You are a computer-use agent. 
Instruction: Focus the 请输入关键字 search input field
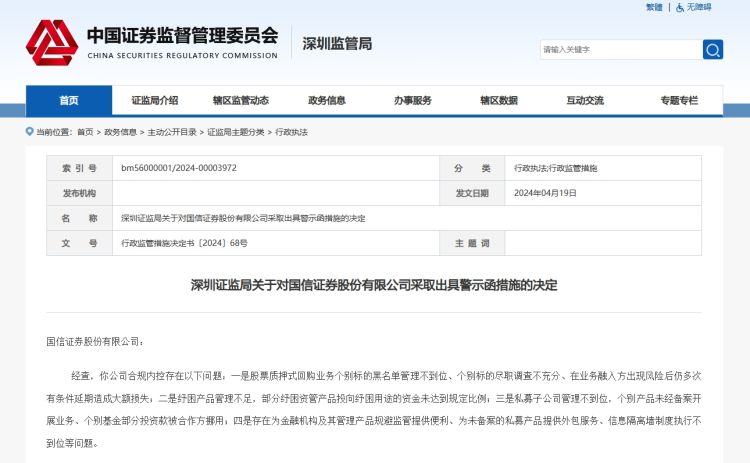[621, 50]
